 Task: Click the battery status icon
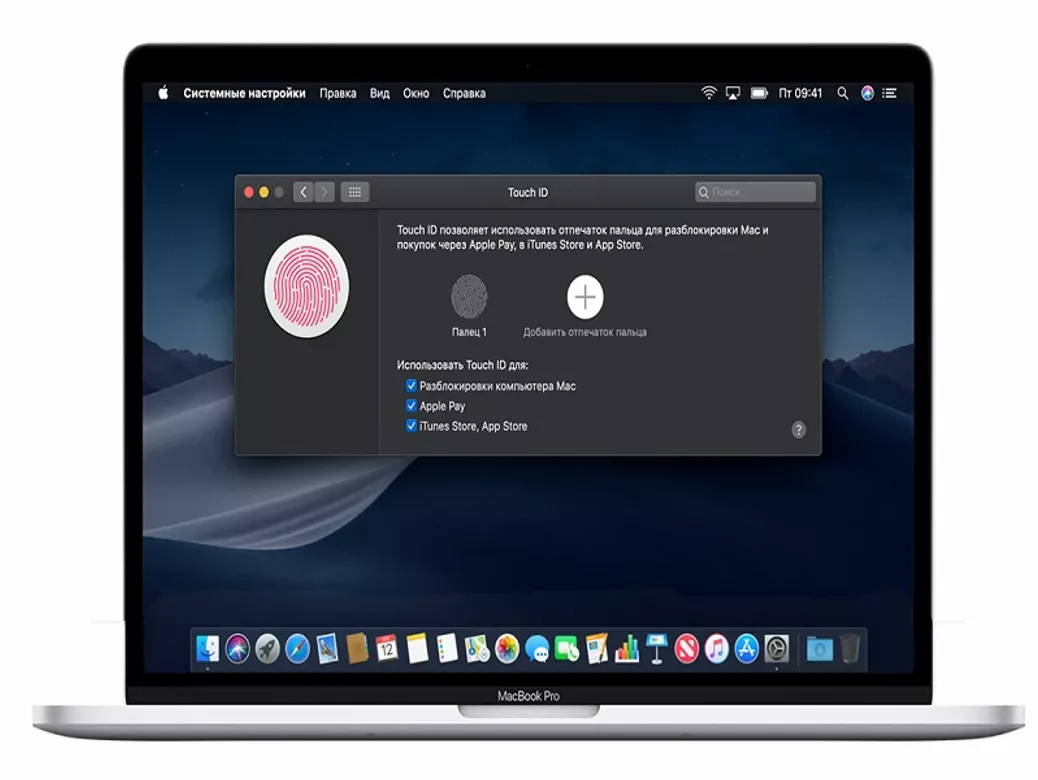coord(759,93)
